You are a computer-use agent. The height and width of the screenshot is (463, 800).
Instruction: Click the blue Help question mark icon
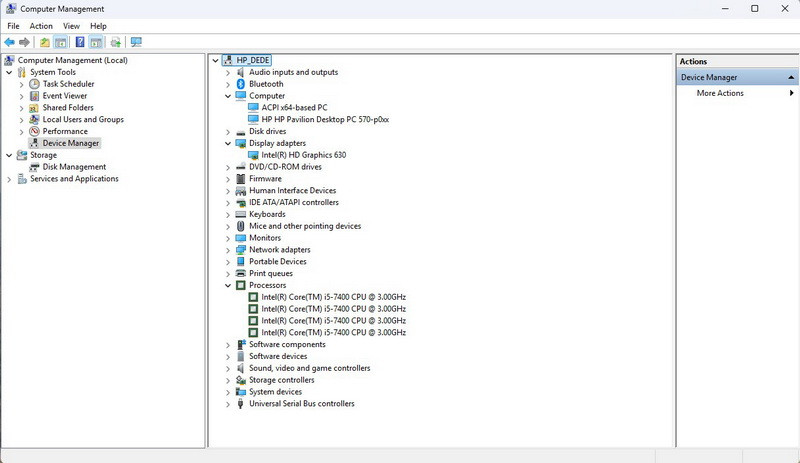coord(80,42)
